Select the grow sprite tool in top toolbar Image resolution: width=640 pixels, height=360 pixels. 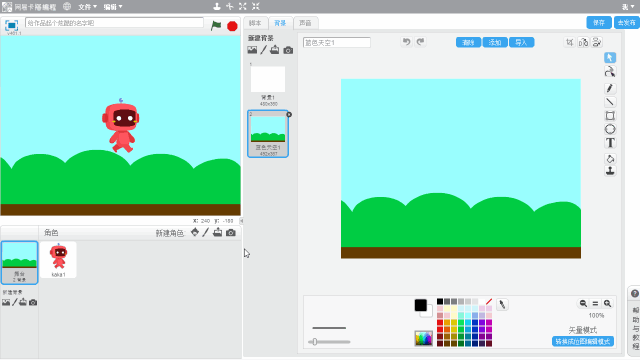(x=243, y=6)
